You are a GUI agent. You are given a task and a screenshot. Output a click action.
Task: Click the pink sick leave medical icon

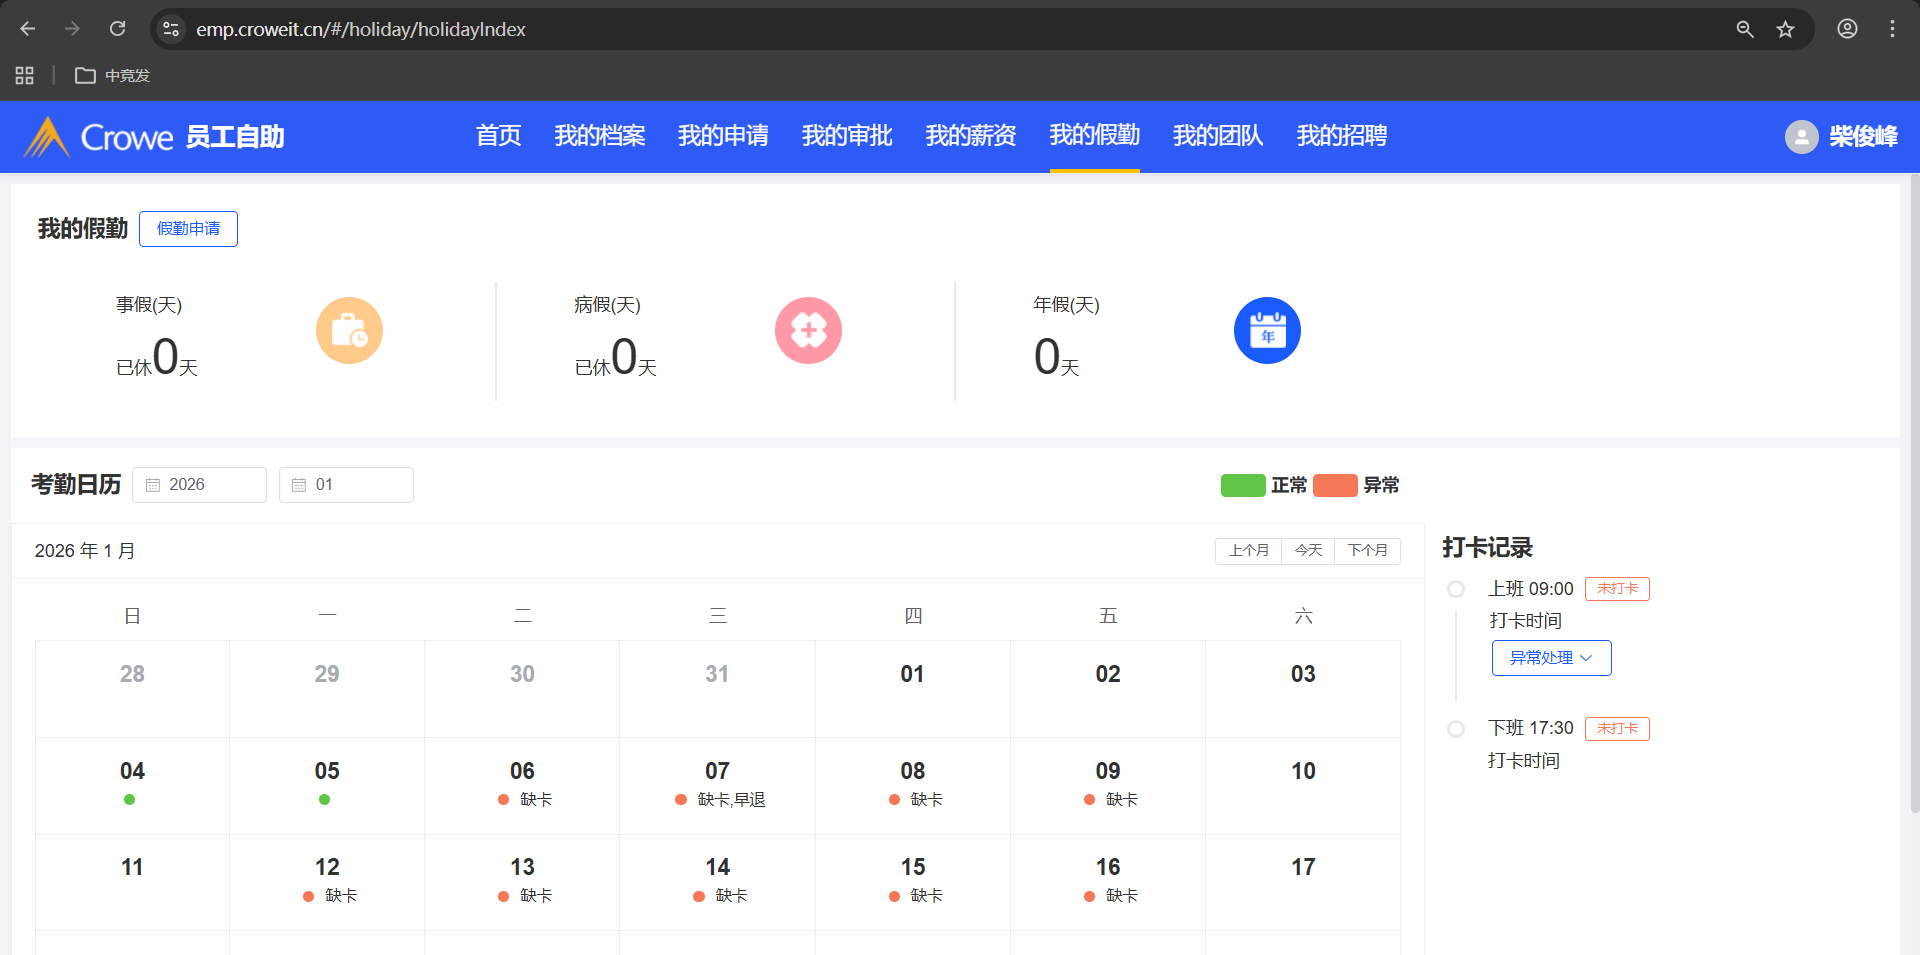click(x=808, y=331)
